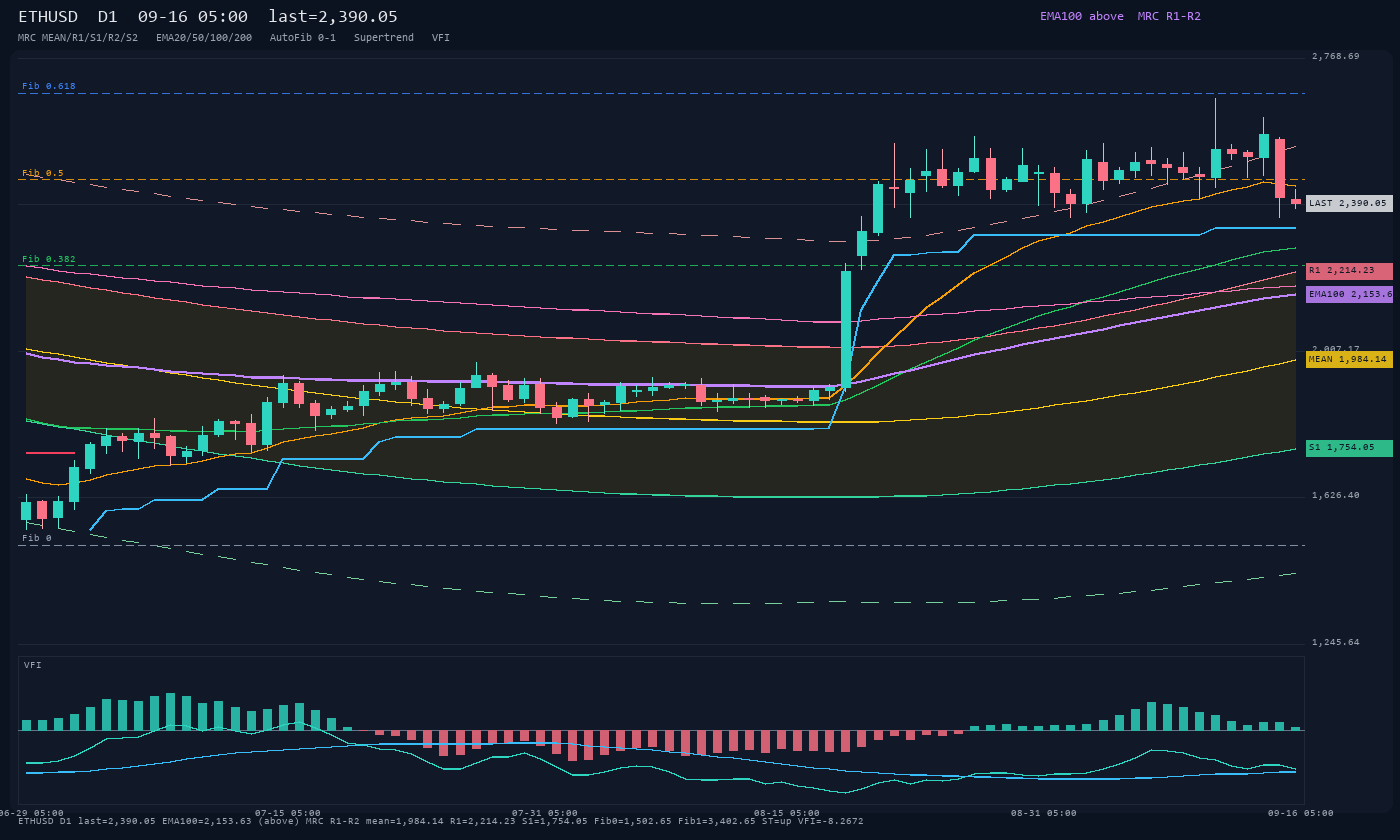Click the Fib 0.5 level label
This screenshot has height=840, width=1400.
[x=43, y=173]
